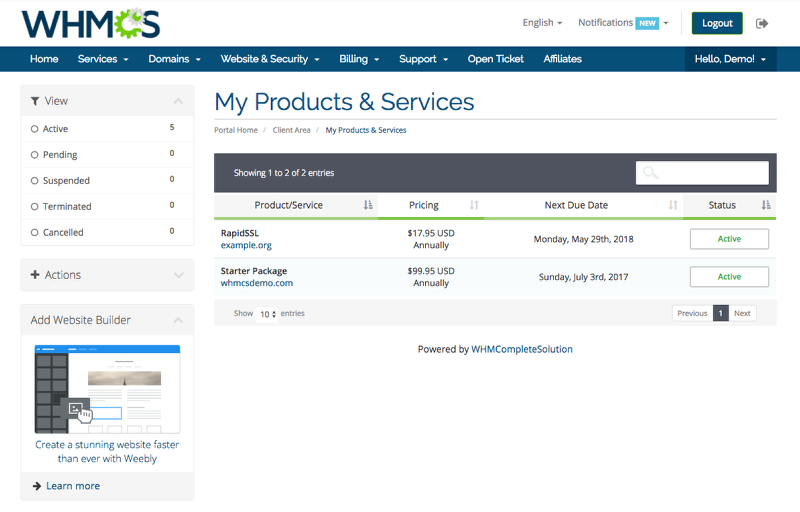Click the Weebly stunning website text link
Screen dimensions: 800x512
107,451
